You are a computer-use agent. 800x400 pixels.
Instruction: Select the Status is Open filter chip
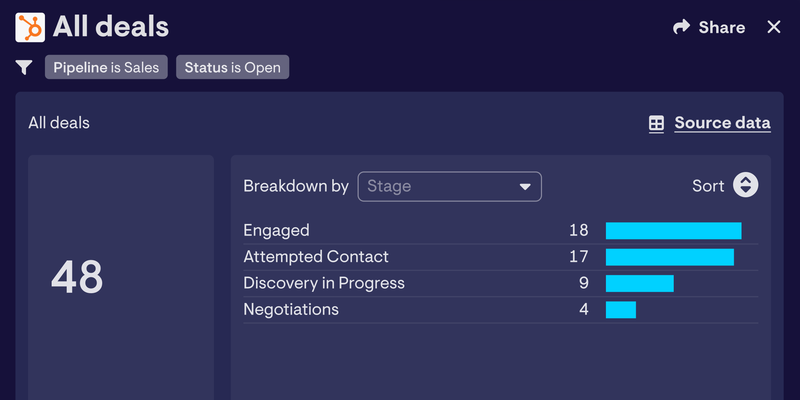[233, 67]
